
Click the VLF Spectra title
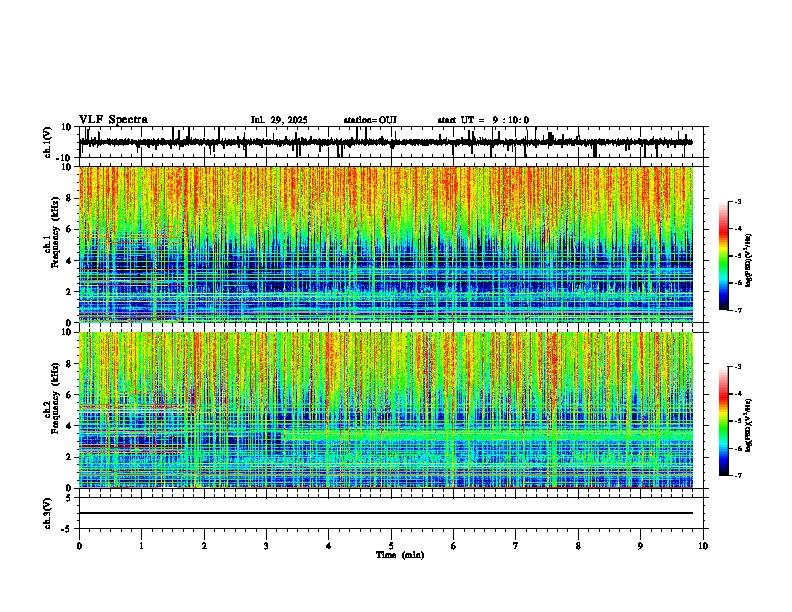point(113,120)
